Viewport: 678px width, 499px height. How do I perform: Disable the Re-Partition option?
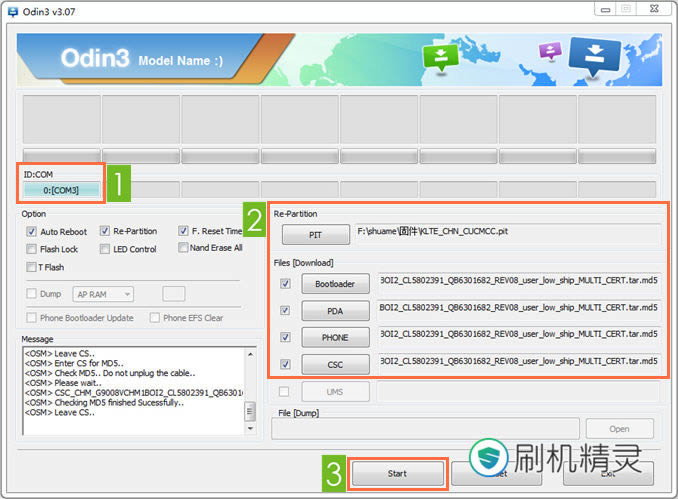pyautogui.click(x=106, y=231)
